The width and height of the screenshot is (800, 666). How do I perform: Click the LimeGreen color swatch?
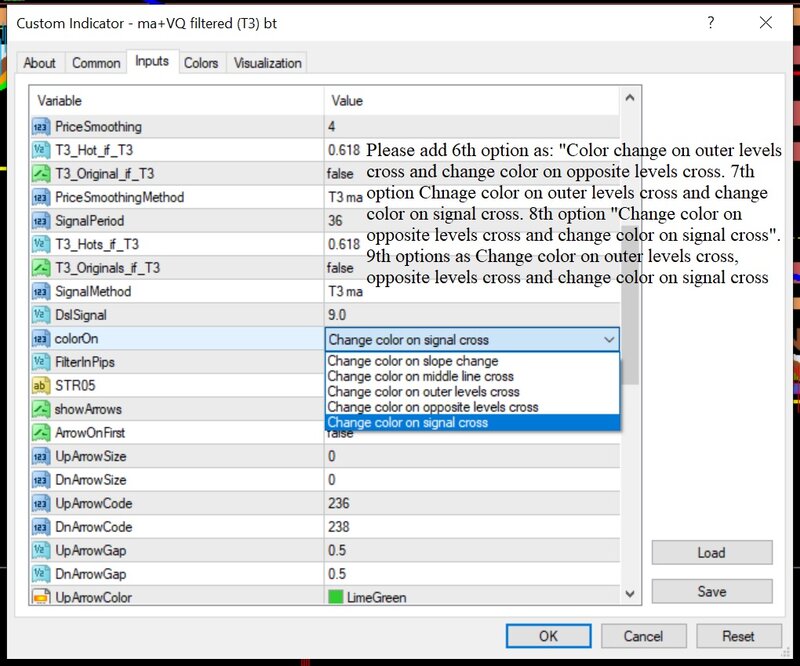pyautogui.click(x=335, y=597)
